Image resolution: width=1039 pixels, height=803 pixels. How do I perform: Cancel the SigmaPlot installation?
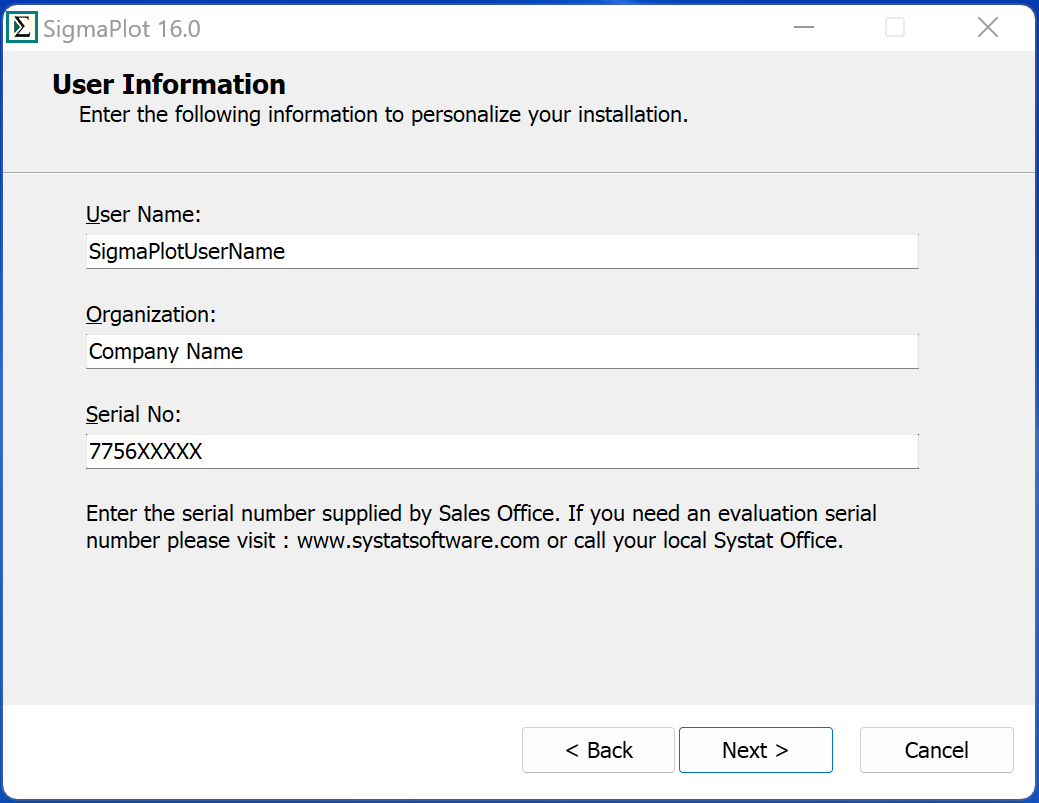[x=936, y=750]
